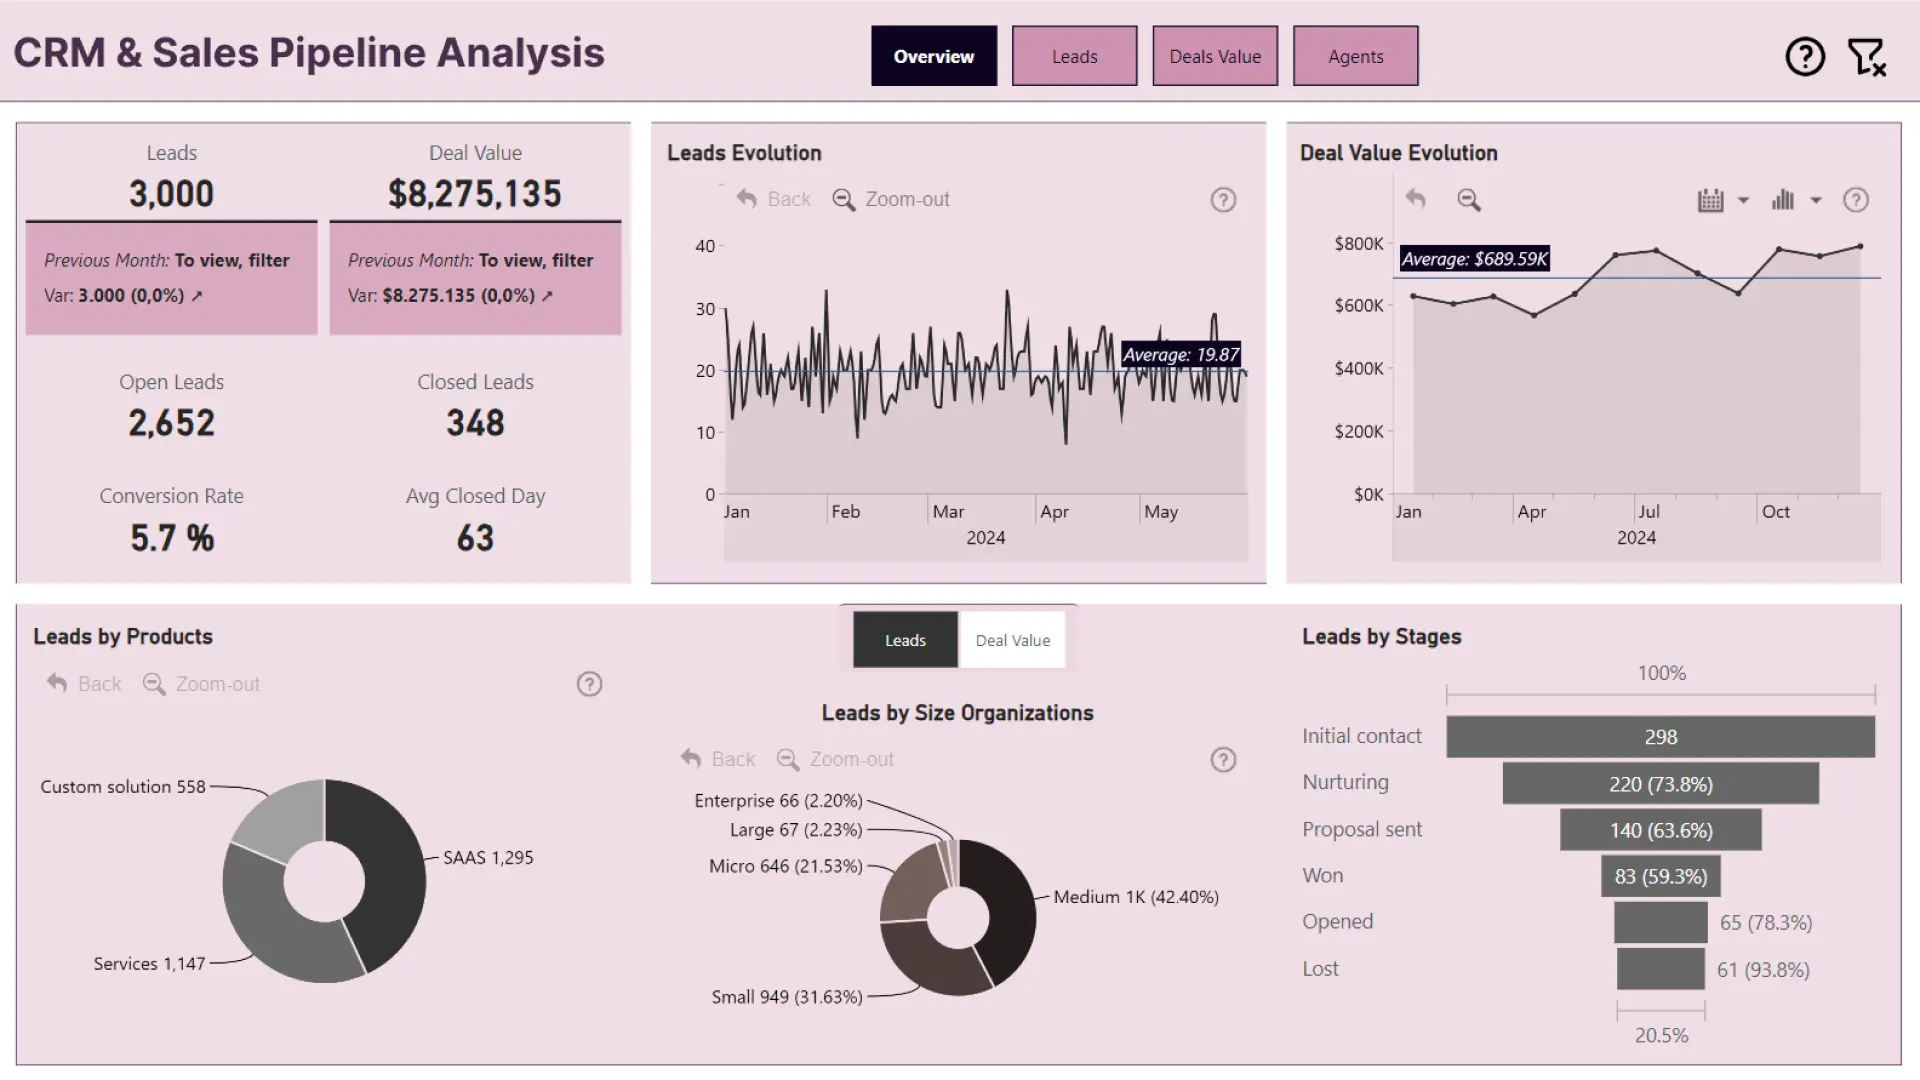Click variance arrow icon under Deal Value card
This screenshot has height=1080, width=1920.
[x=547, y=296]
